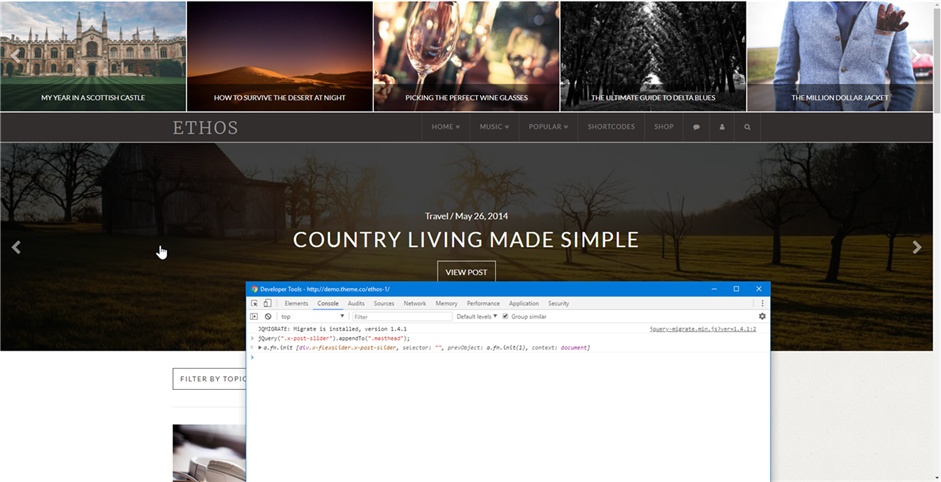This screenshot has height=482, width=941.
Task: Open the MUSIC menu in site navigation
Action: pyautogui.click(x=494, y=127)
